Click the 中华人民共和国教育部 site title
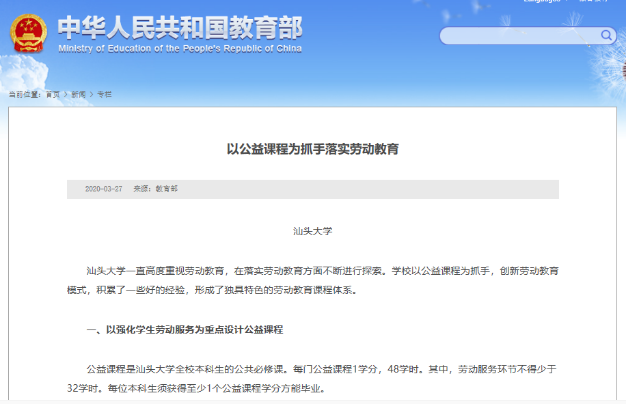This screenshot has height=404, width=626. 180,28
